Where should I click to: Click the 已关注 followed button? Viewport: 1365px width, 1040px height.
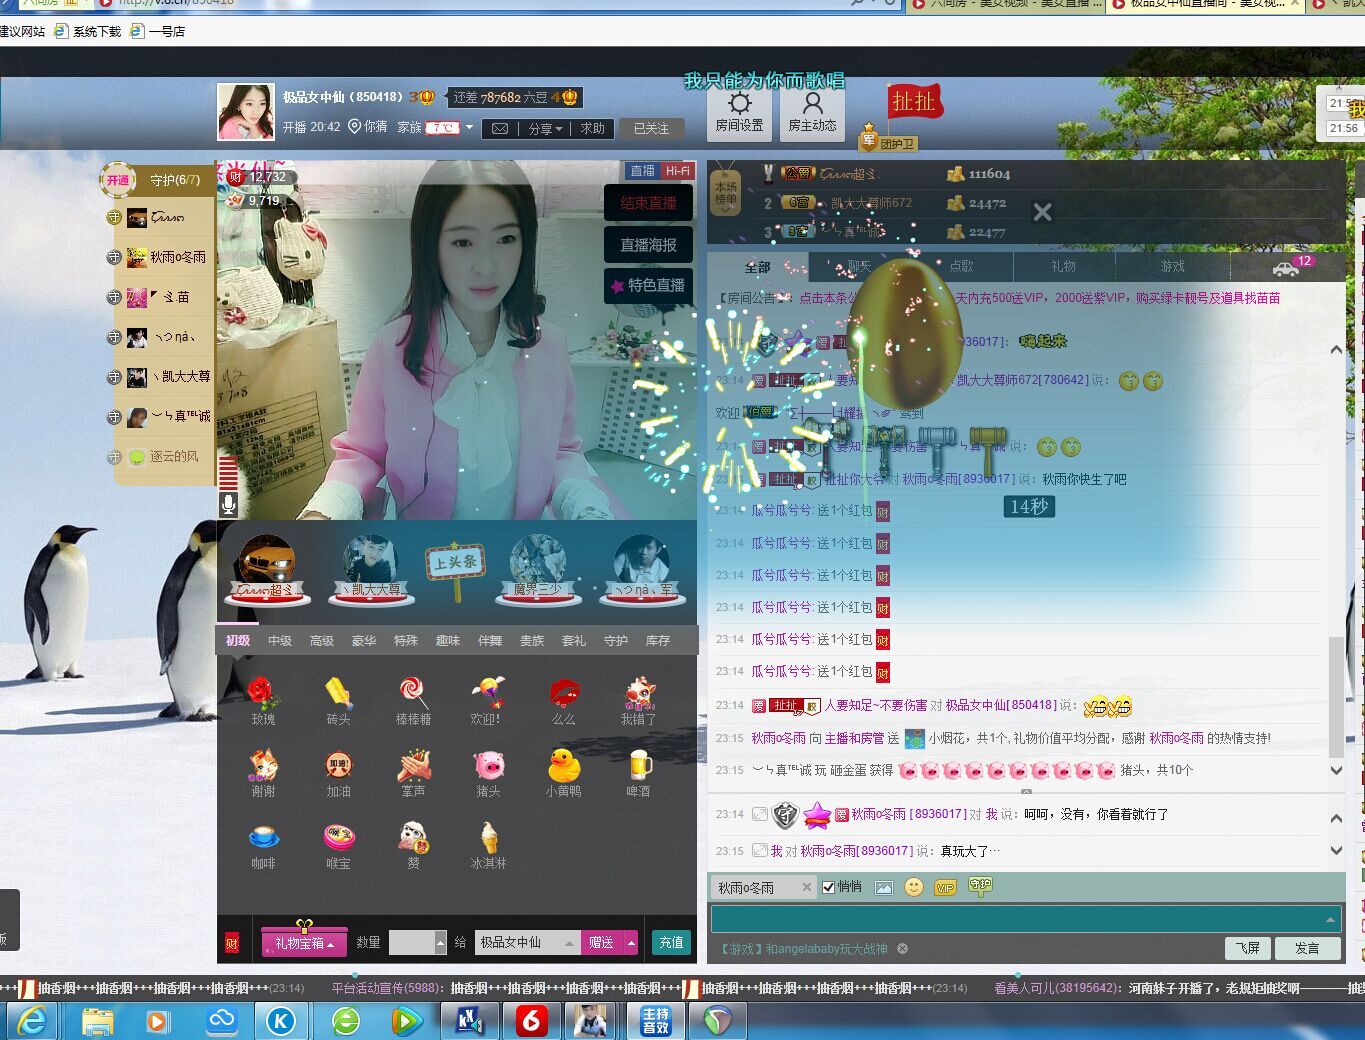(x=652, y=128)
